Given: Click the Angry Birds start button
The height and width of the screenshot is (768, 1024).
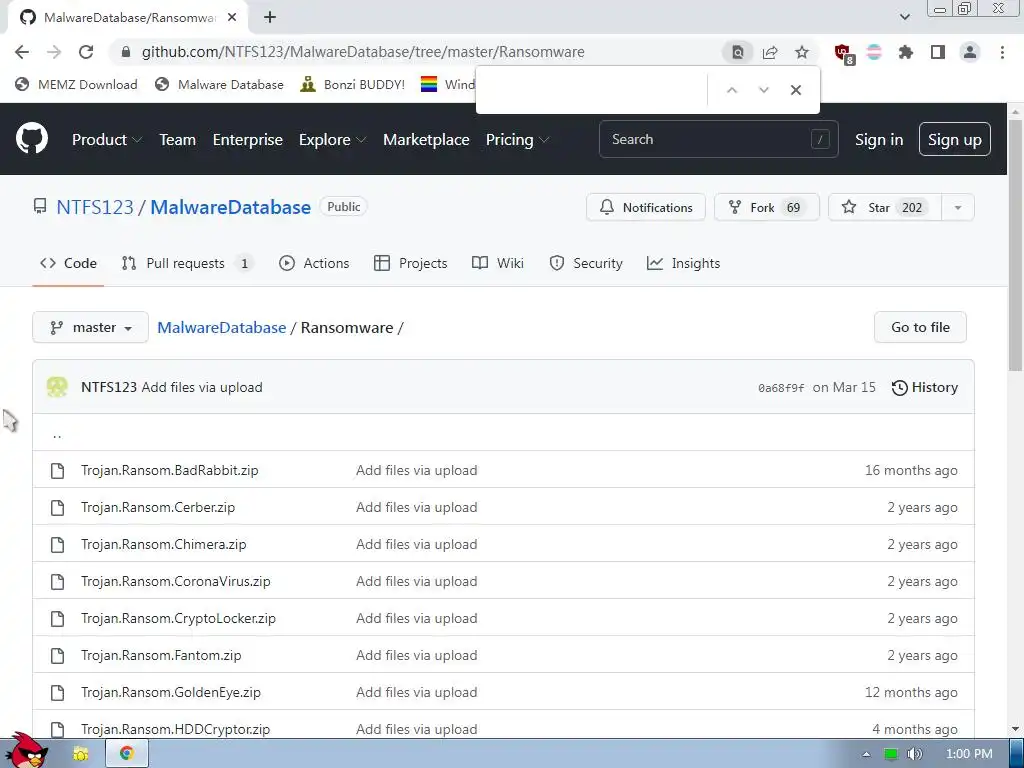Looking at the screenshot, I should click(x=29, y=751).
